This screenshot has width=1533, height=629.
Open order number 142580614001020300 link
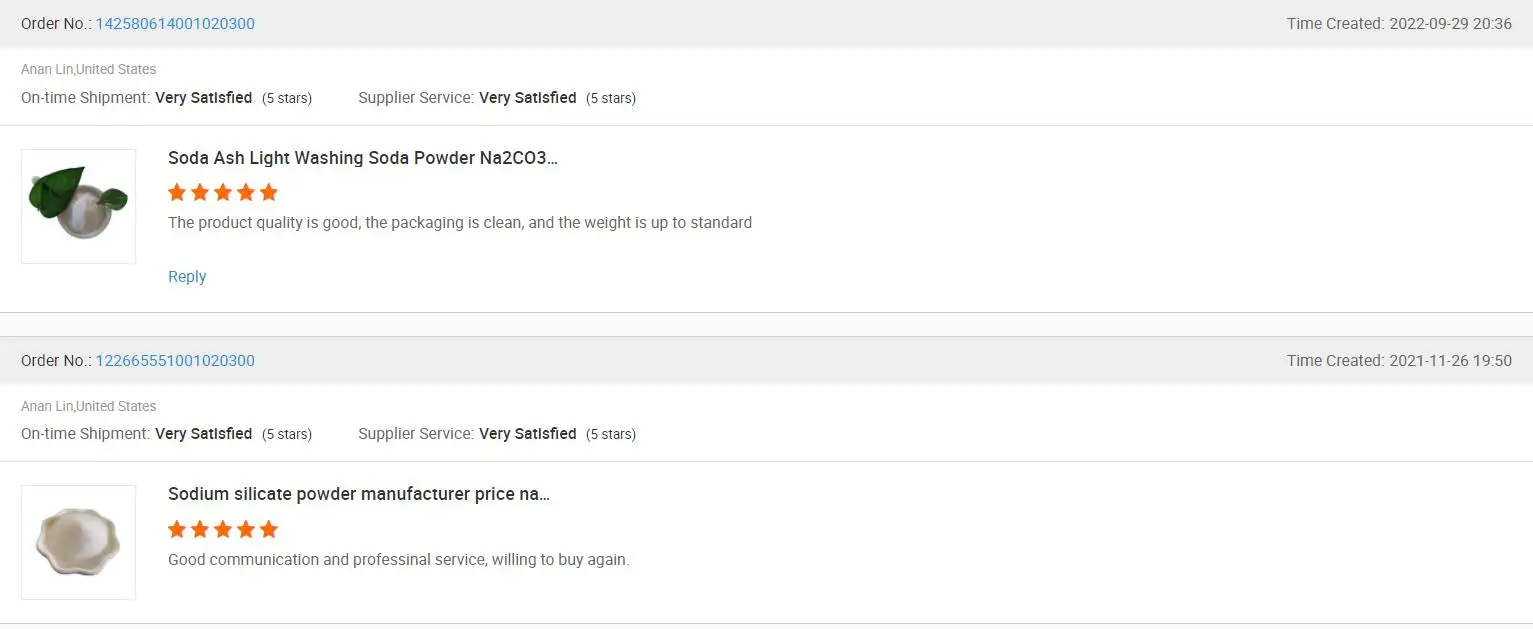point(175,24)
